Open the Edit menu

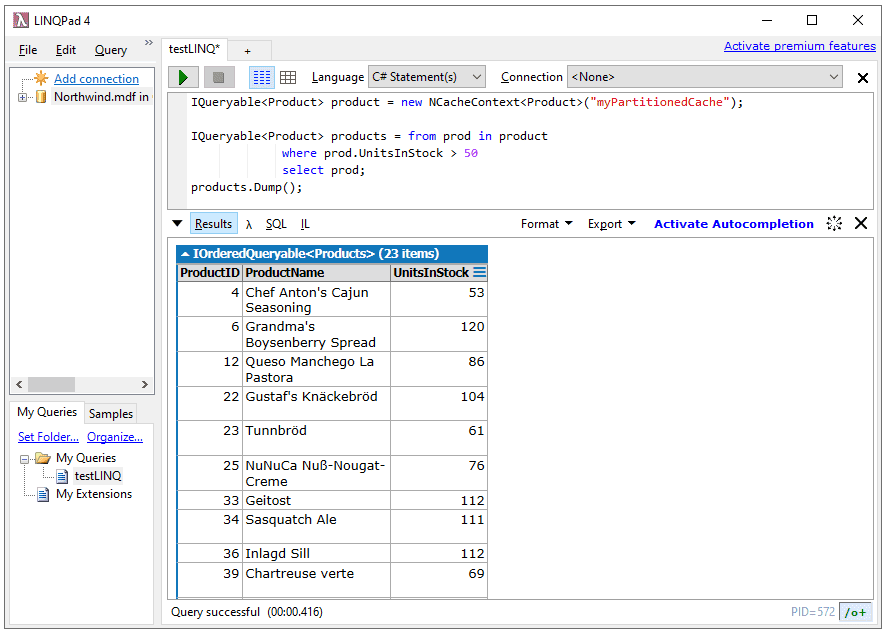(66, 50)
